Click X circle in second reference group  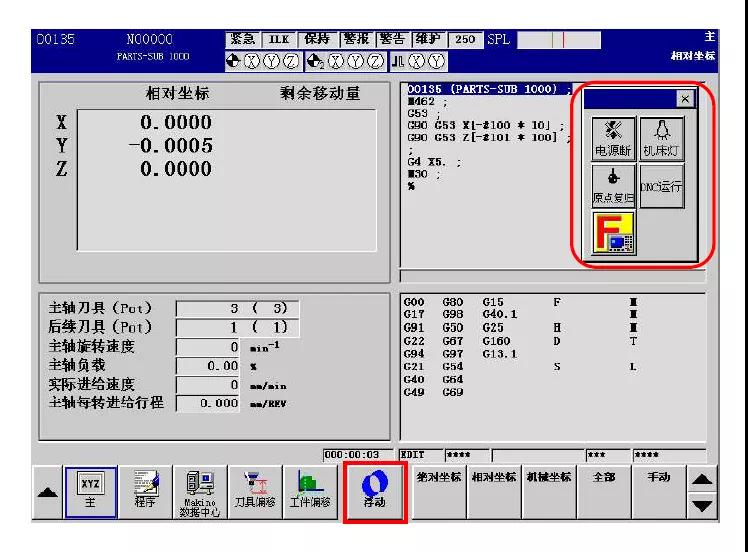(336, 61)
